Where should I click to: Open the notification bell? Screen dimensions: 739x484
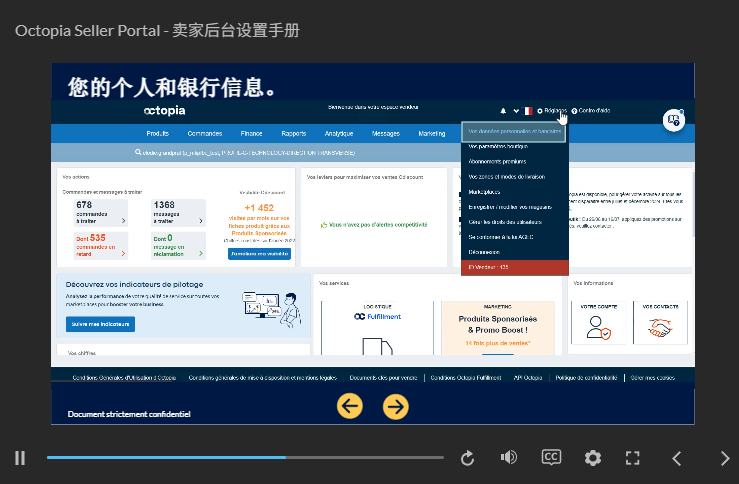[503, 111]
